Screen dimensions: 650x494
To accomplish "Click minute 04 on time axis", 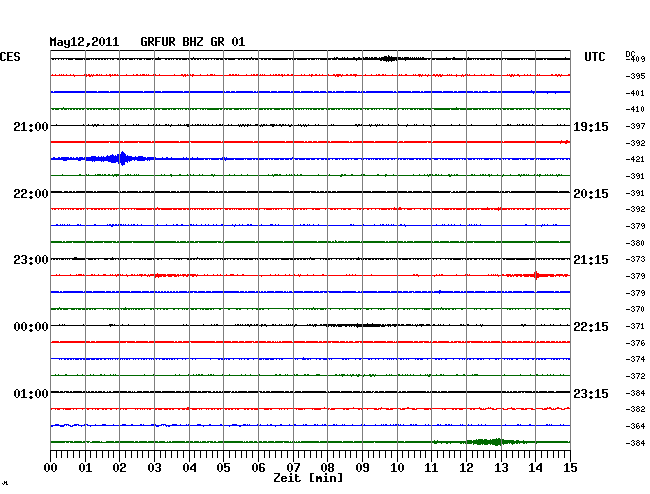I will pyautogui.click(x=189, y=468).
